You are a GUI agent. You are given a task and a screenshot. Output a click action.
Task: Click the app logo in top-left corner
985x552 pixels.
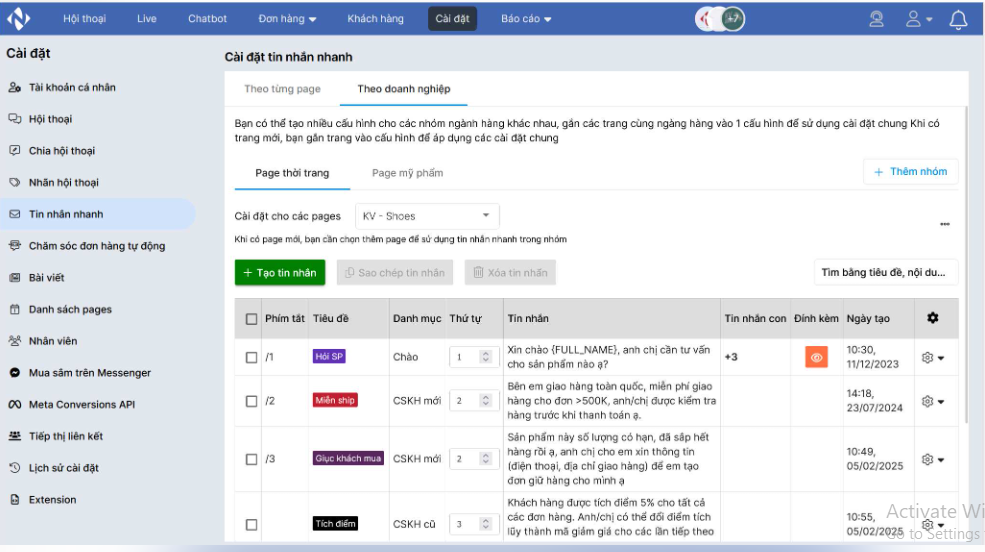(18, 19)
